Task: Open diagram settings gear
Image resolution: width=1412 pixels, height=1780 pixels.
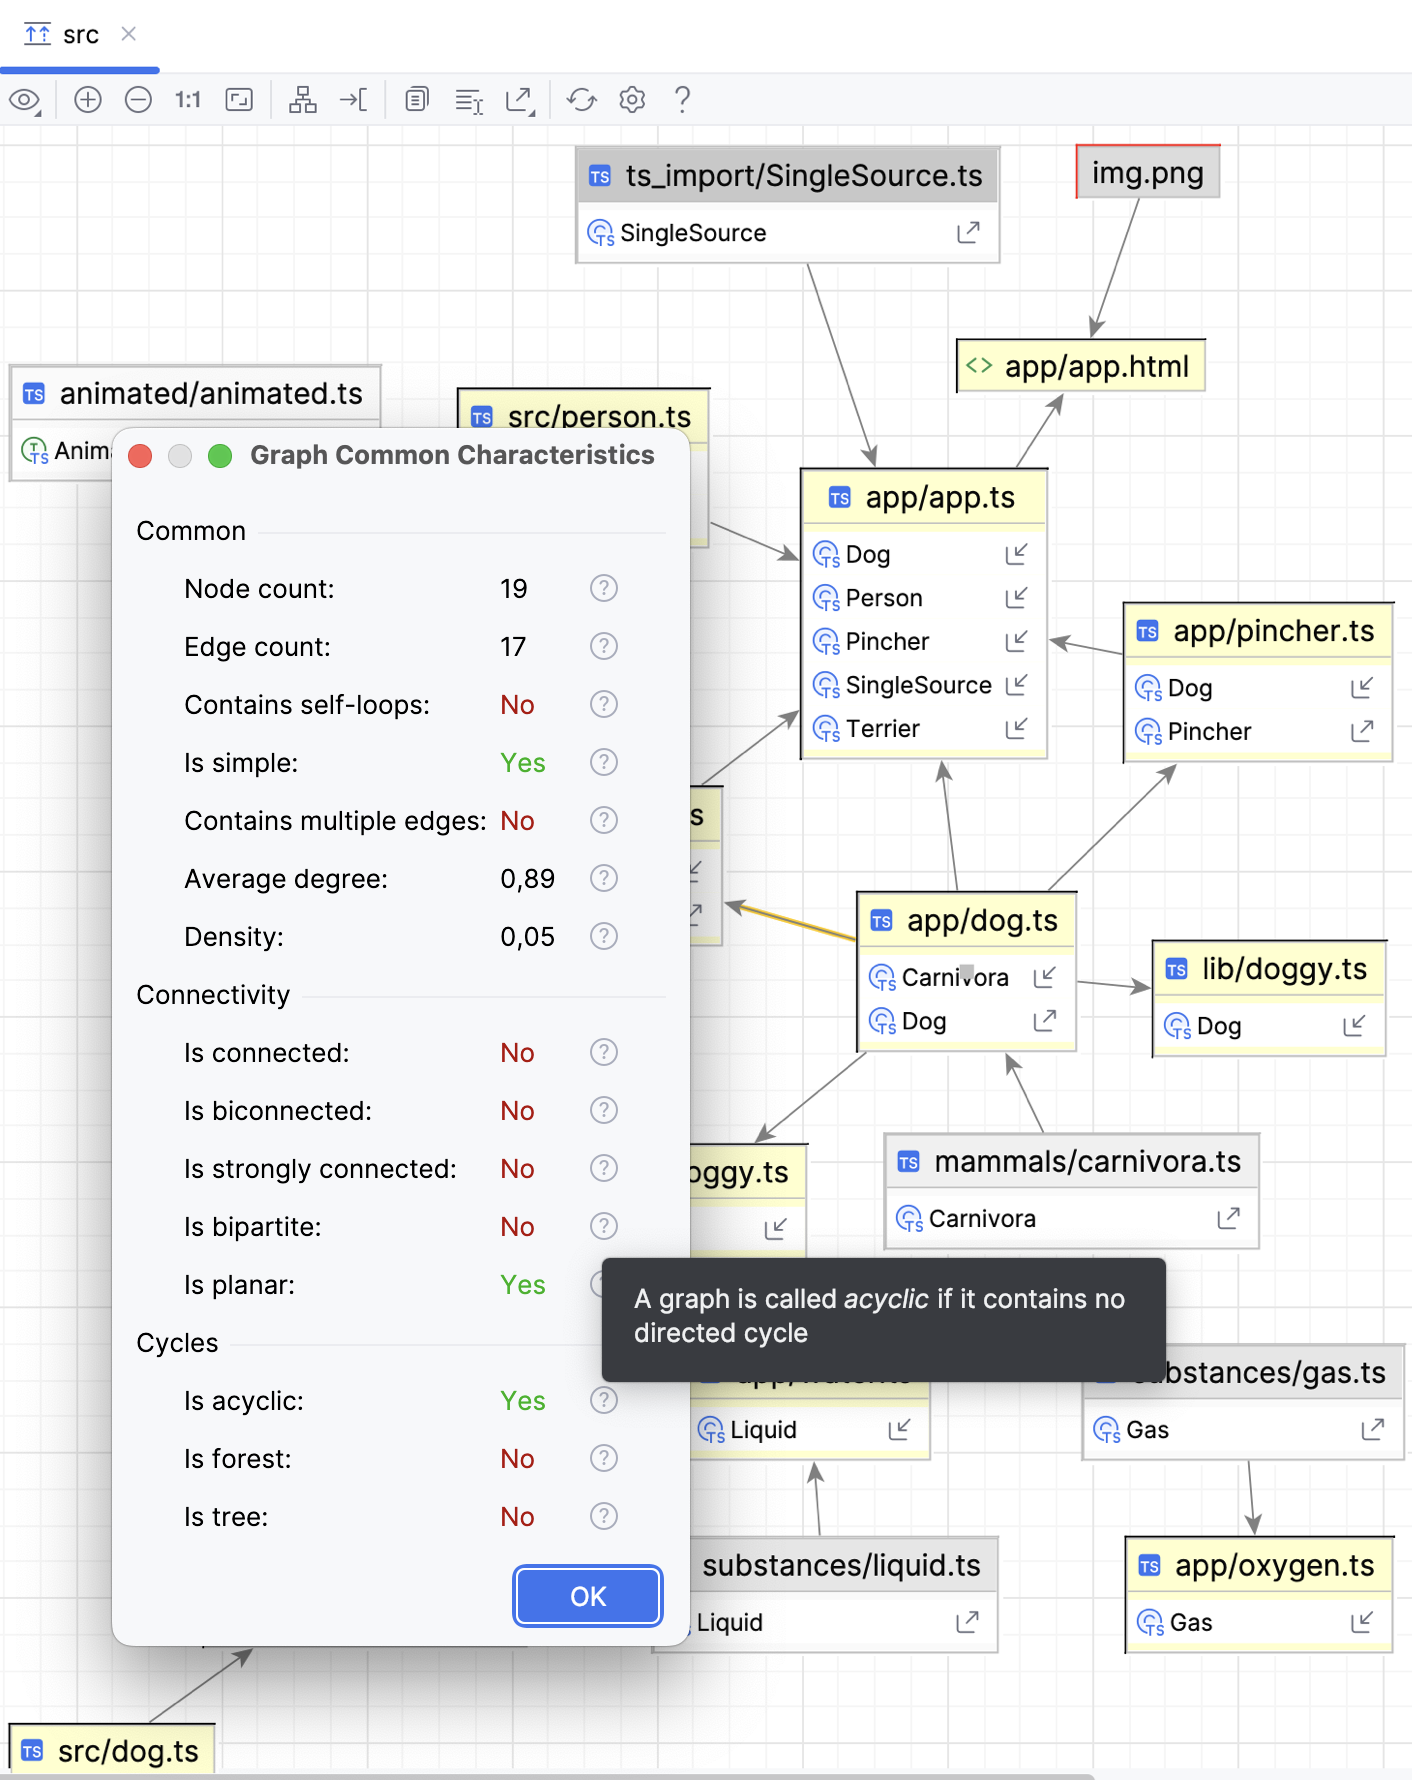Action: click(632, 100)
